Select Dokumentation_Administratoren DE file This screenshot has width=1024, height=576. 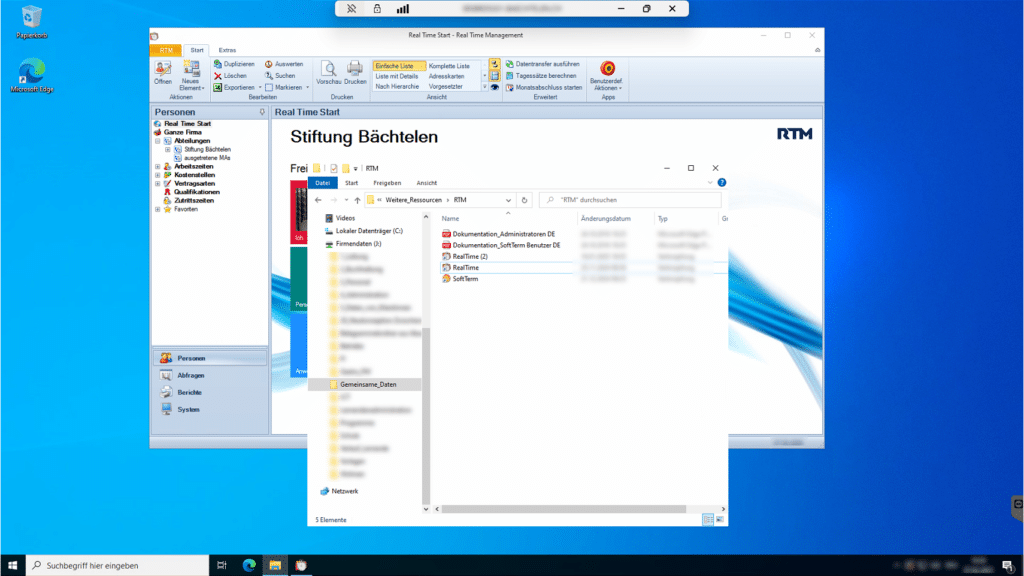(504, 234)
